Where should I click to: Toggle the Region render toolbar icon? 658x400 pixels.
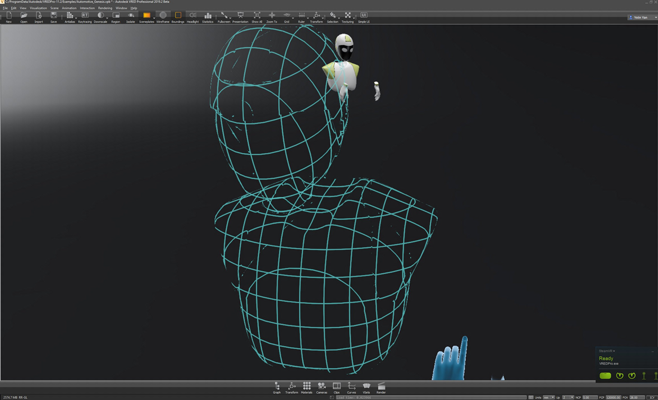116,16
